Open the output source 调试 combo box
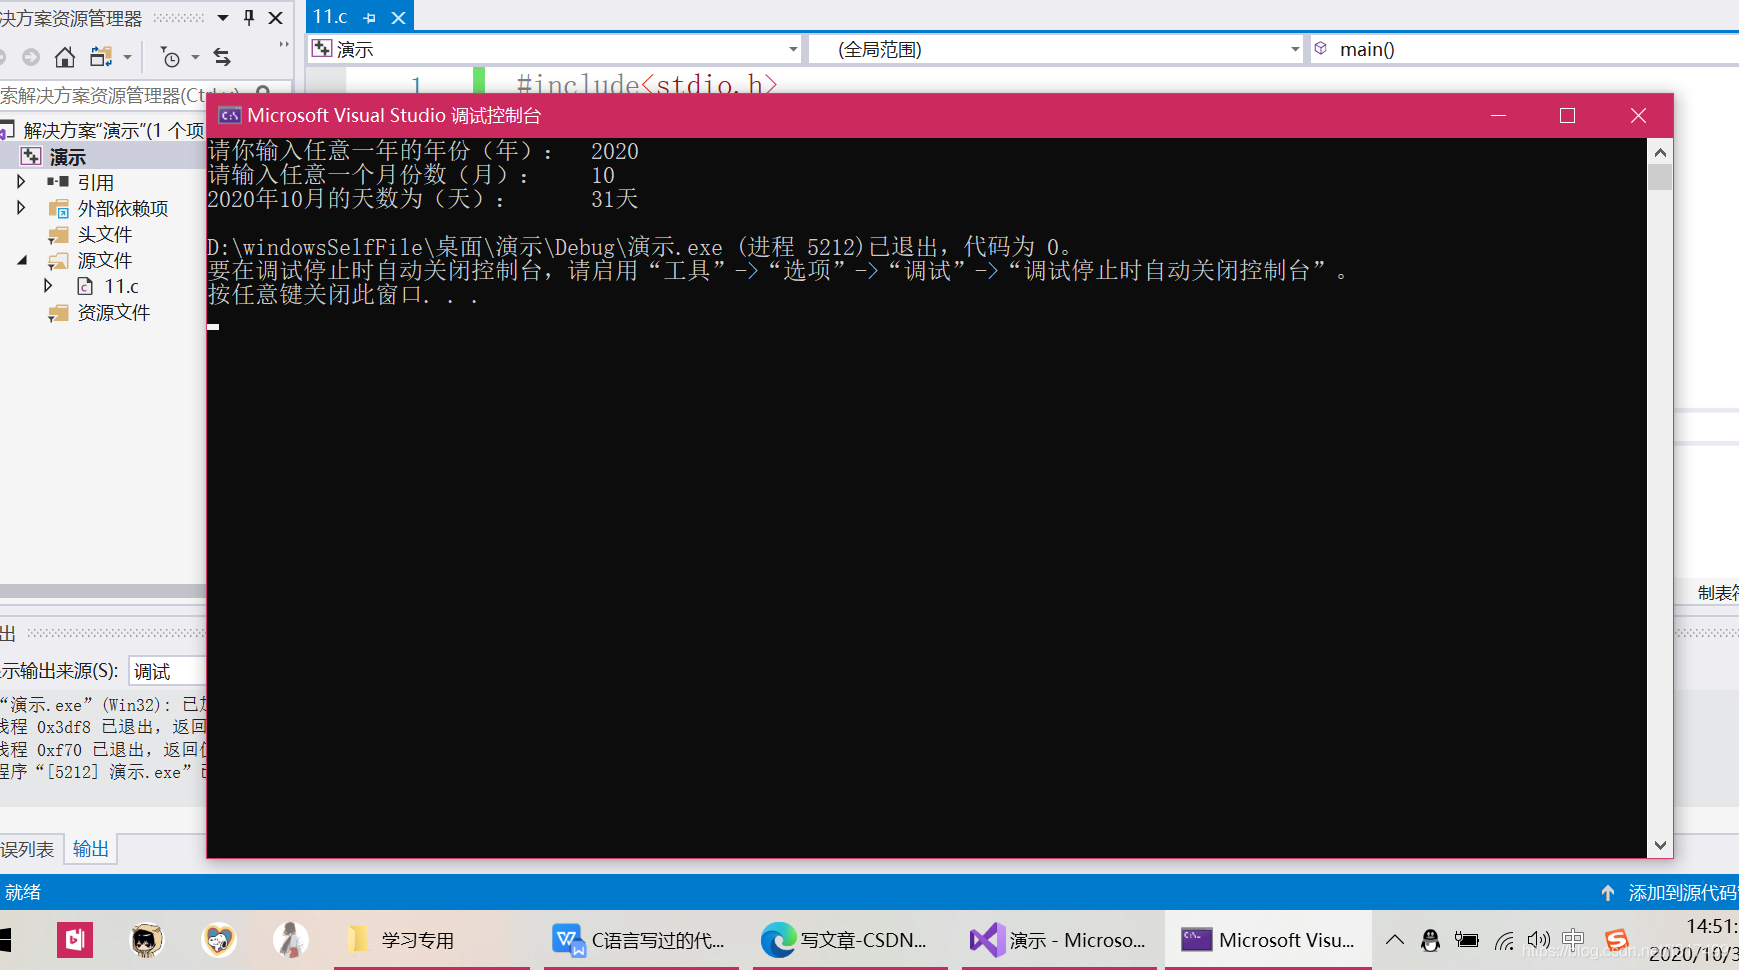Image resolution: width=1739 pixels, height=970 pixels. pos(167,671)
